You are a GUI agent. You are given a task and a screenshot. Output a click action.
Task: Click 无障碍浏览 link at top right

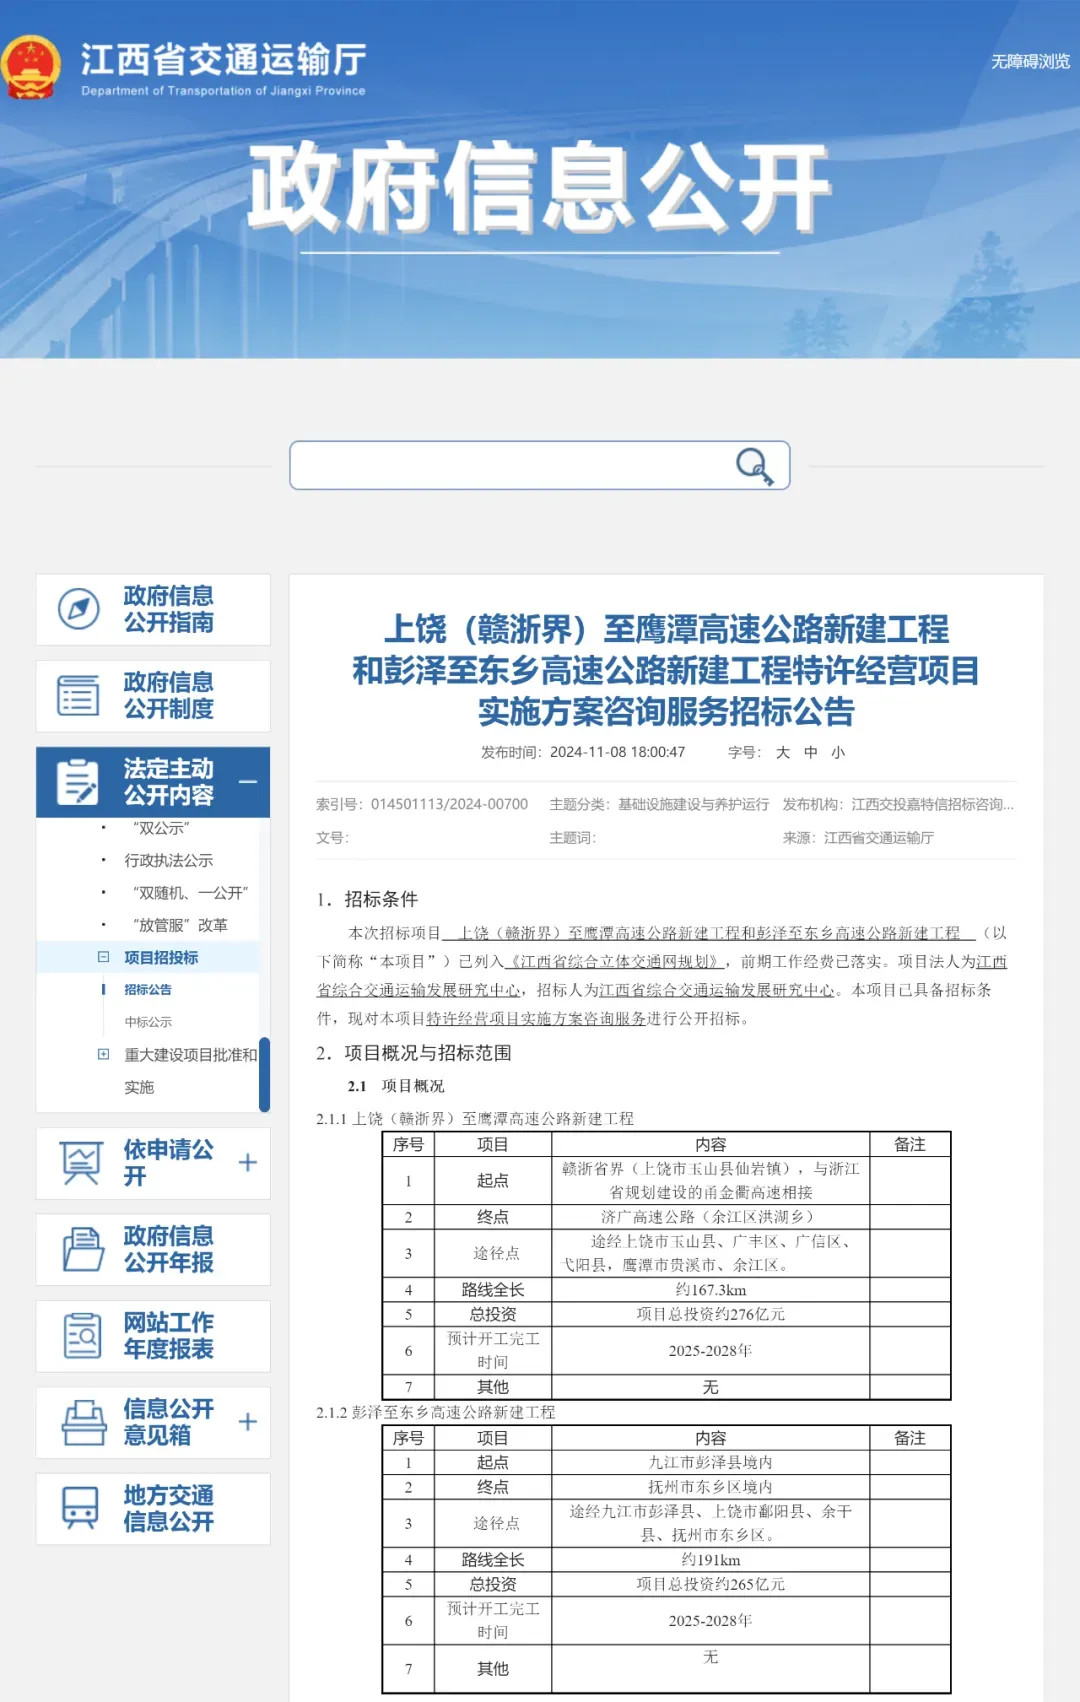click(x=1030, y=62)
